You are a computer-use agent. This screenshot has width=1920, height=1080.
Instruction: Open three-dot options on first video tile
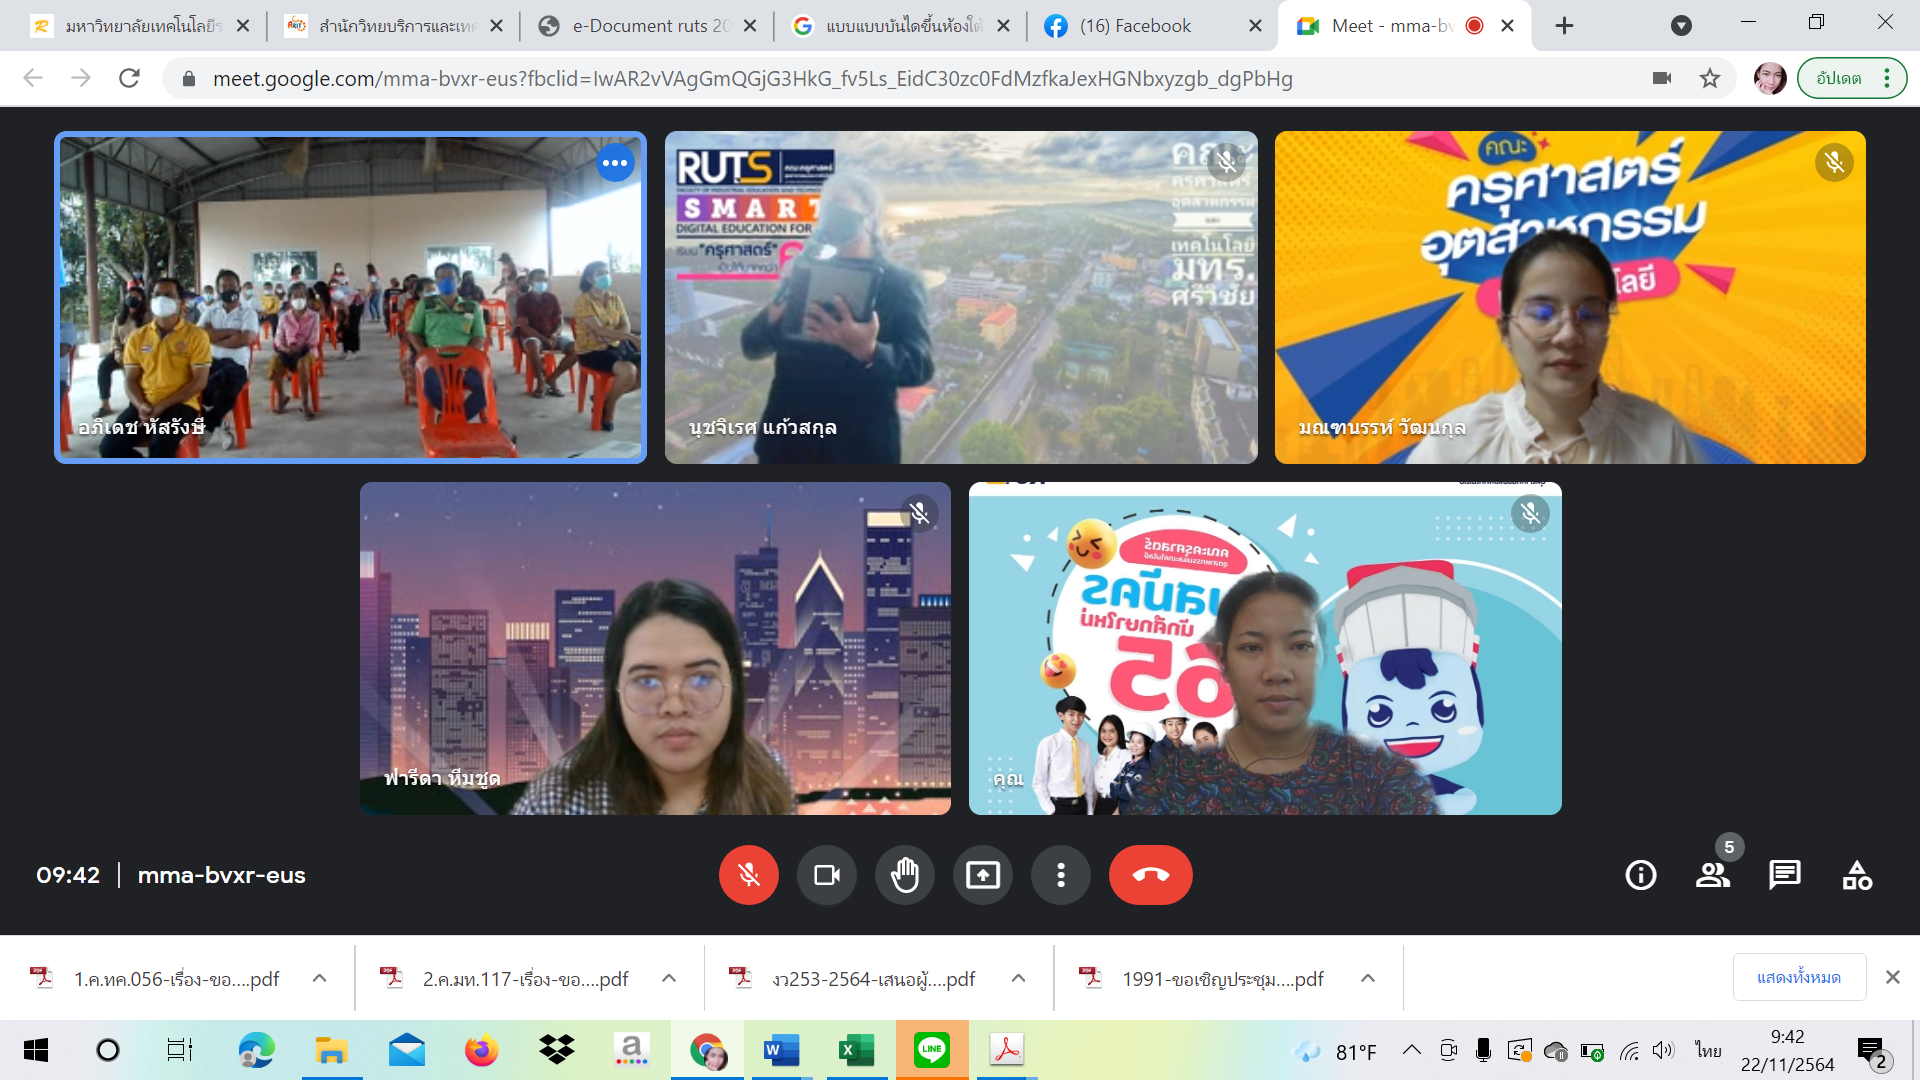pyautogui.click(x=615, y=163)
